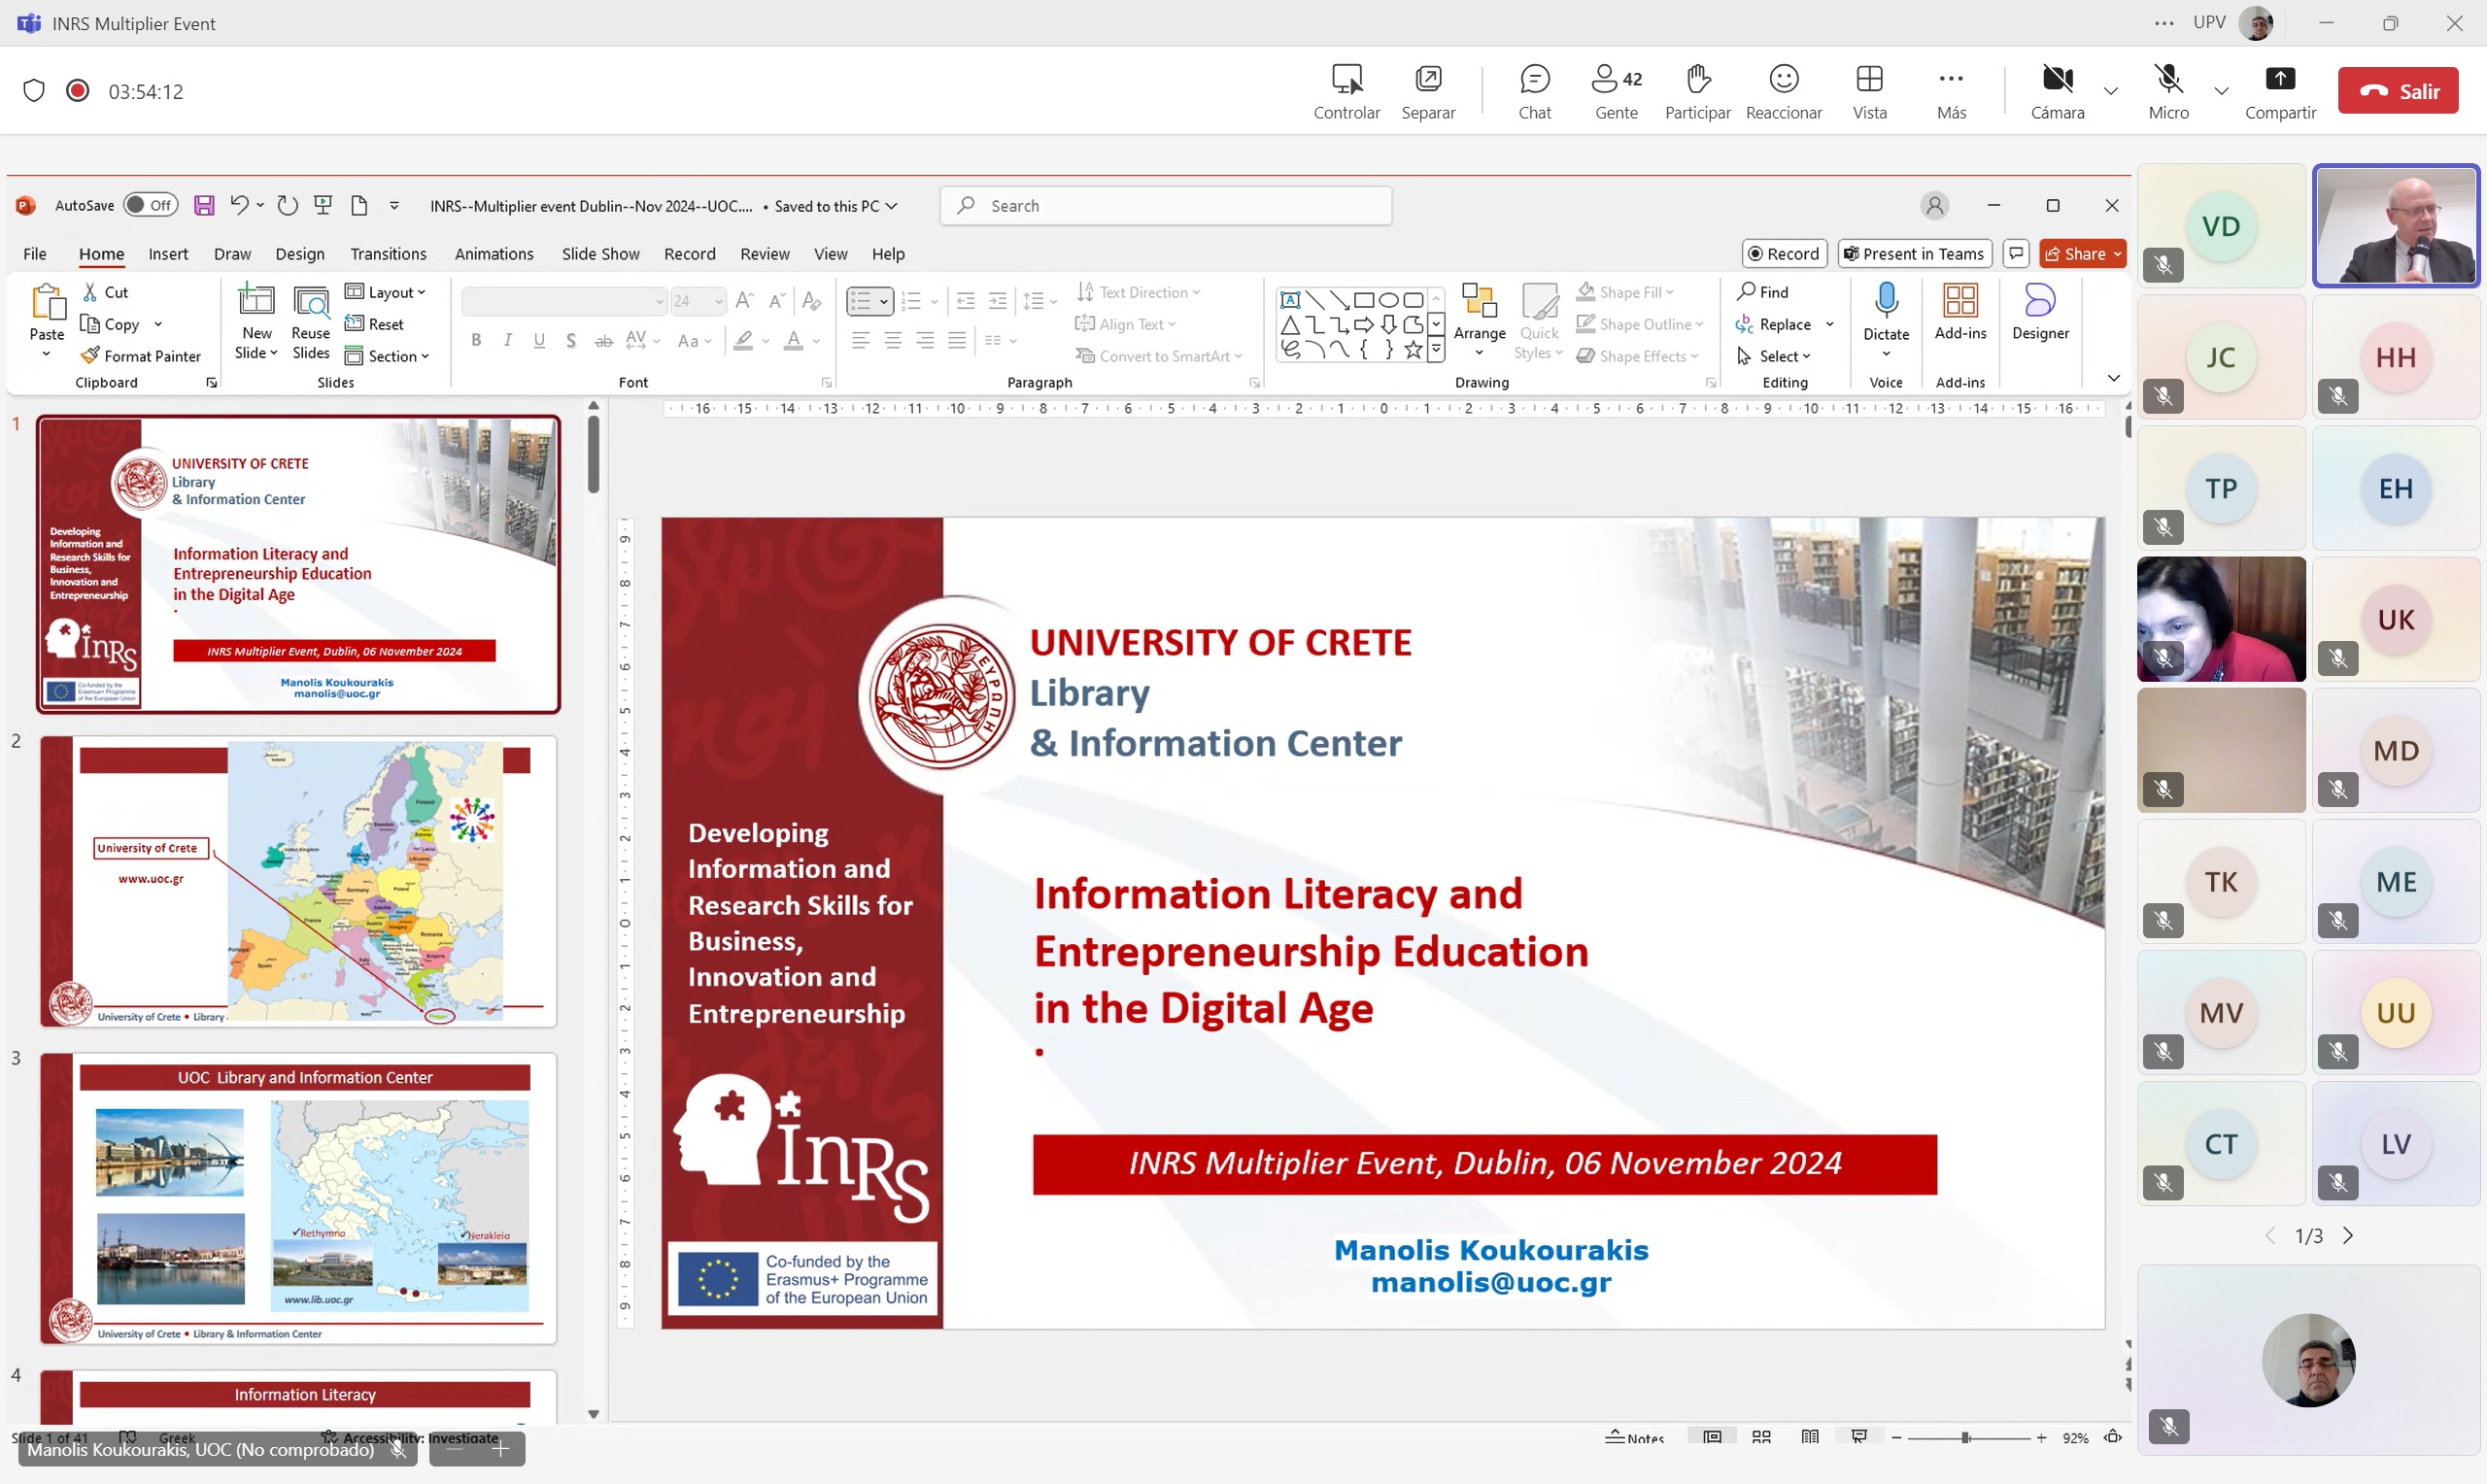Click the Present in Teams button
The height and width of the screenshot is (1484, 2487).
[x=1914, y=254]
